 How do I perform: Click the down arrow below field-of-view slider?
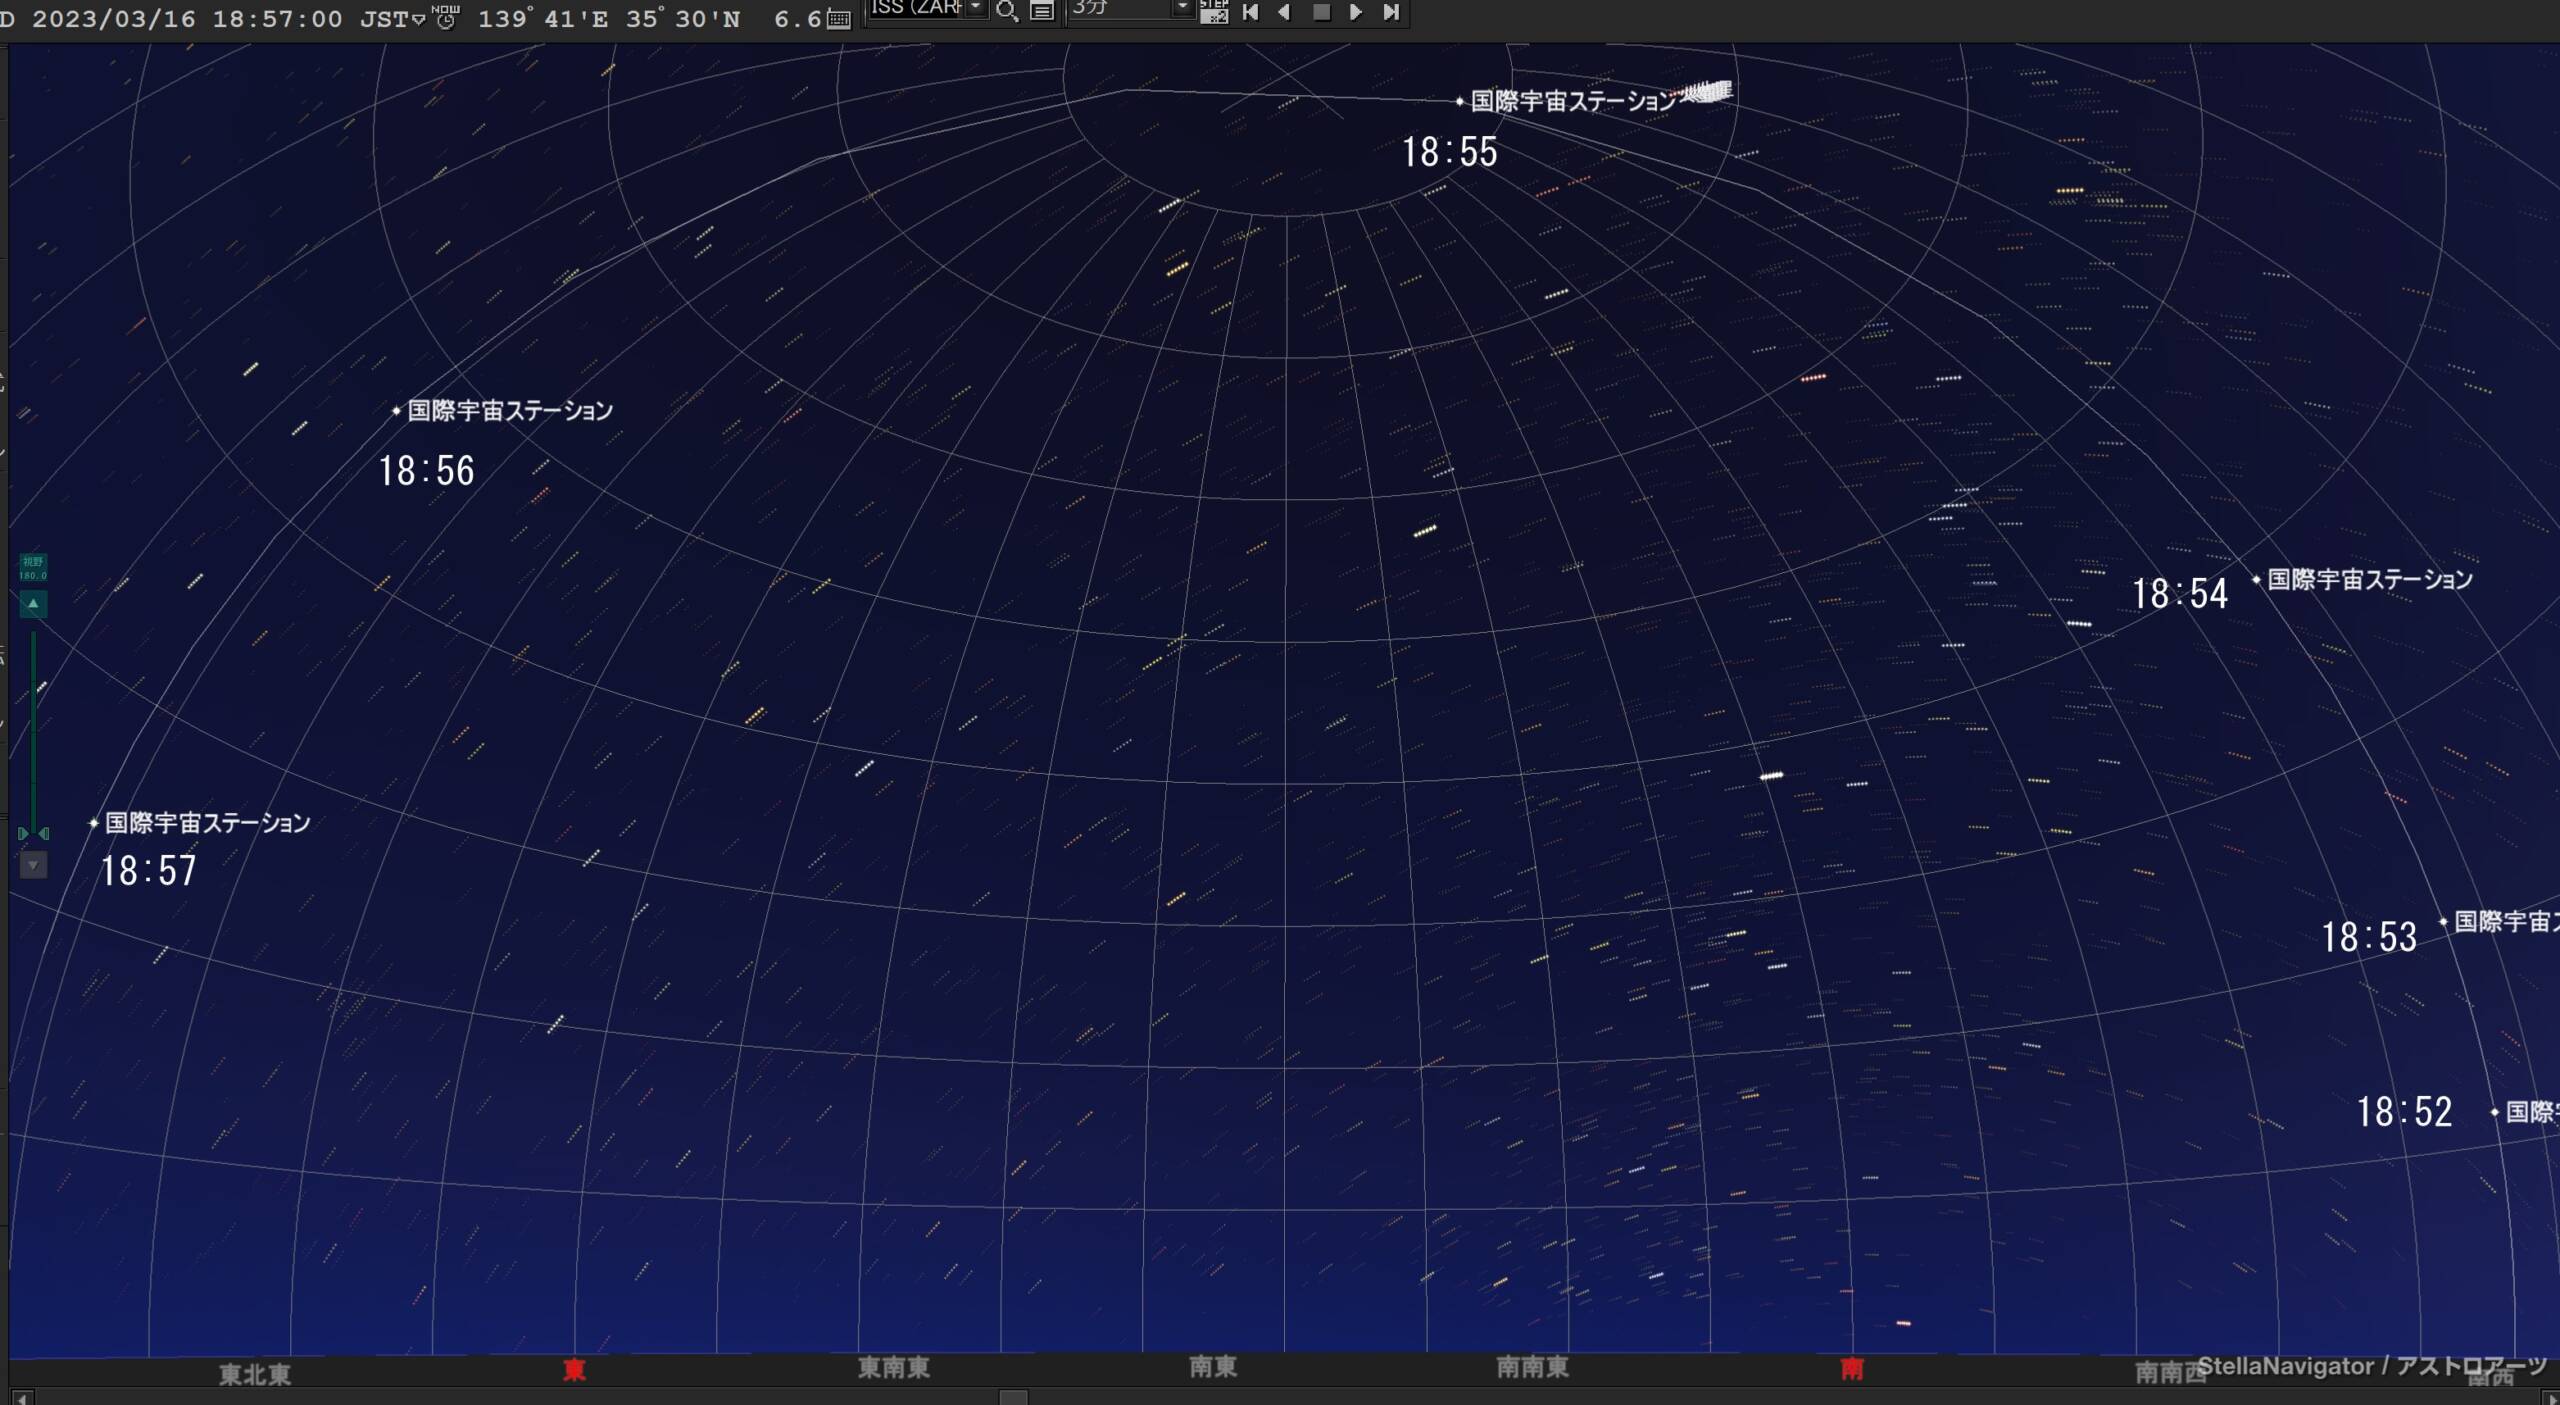click(33, 865)
